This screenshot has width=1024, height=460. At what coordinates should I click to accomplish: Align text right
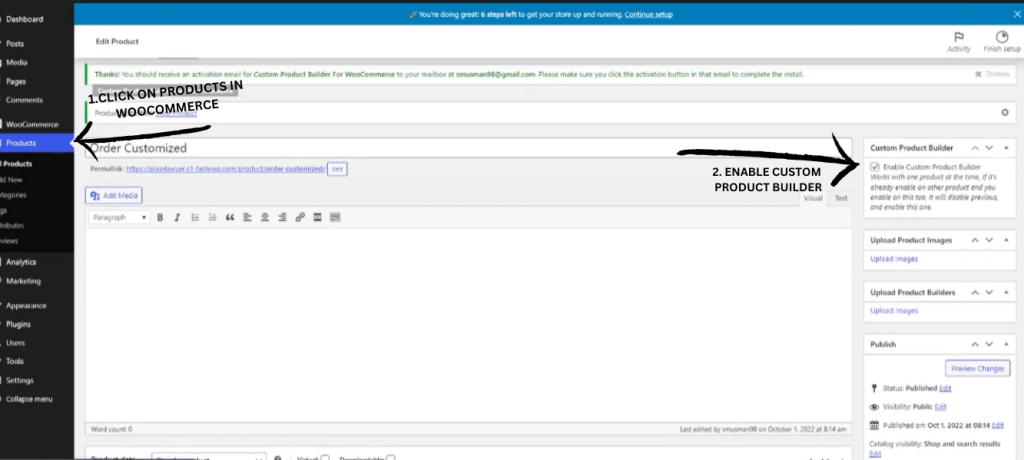[x=282, y=218]
